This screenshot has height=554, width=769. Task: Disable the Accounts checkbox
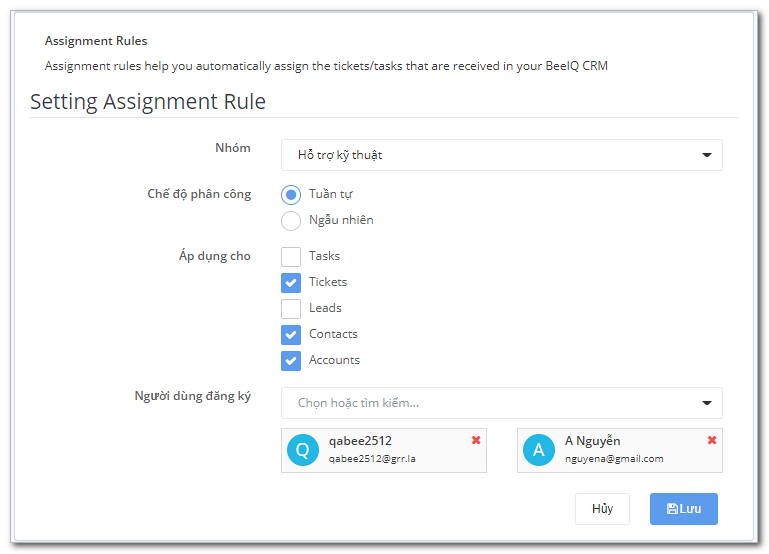coord(291,361)
